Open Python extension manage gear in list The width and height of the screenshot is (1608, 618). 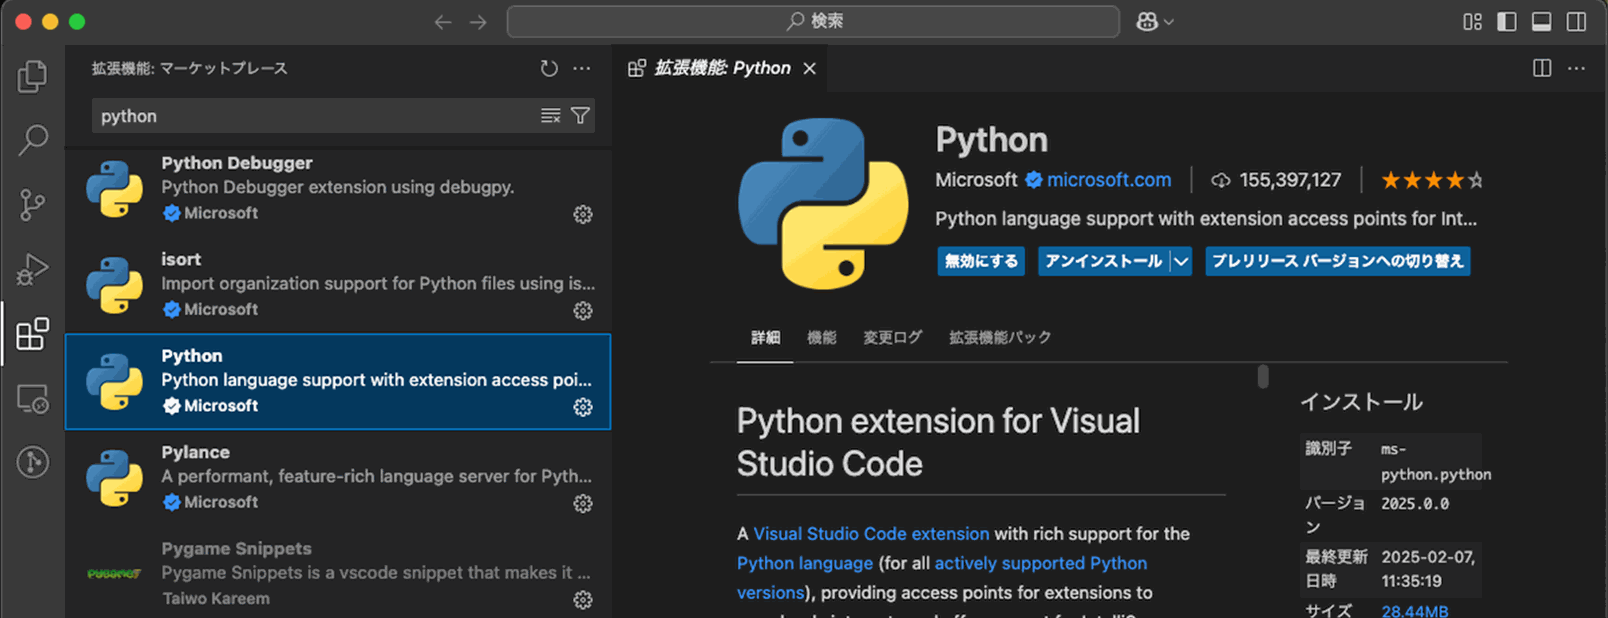pos(583,407)
